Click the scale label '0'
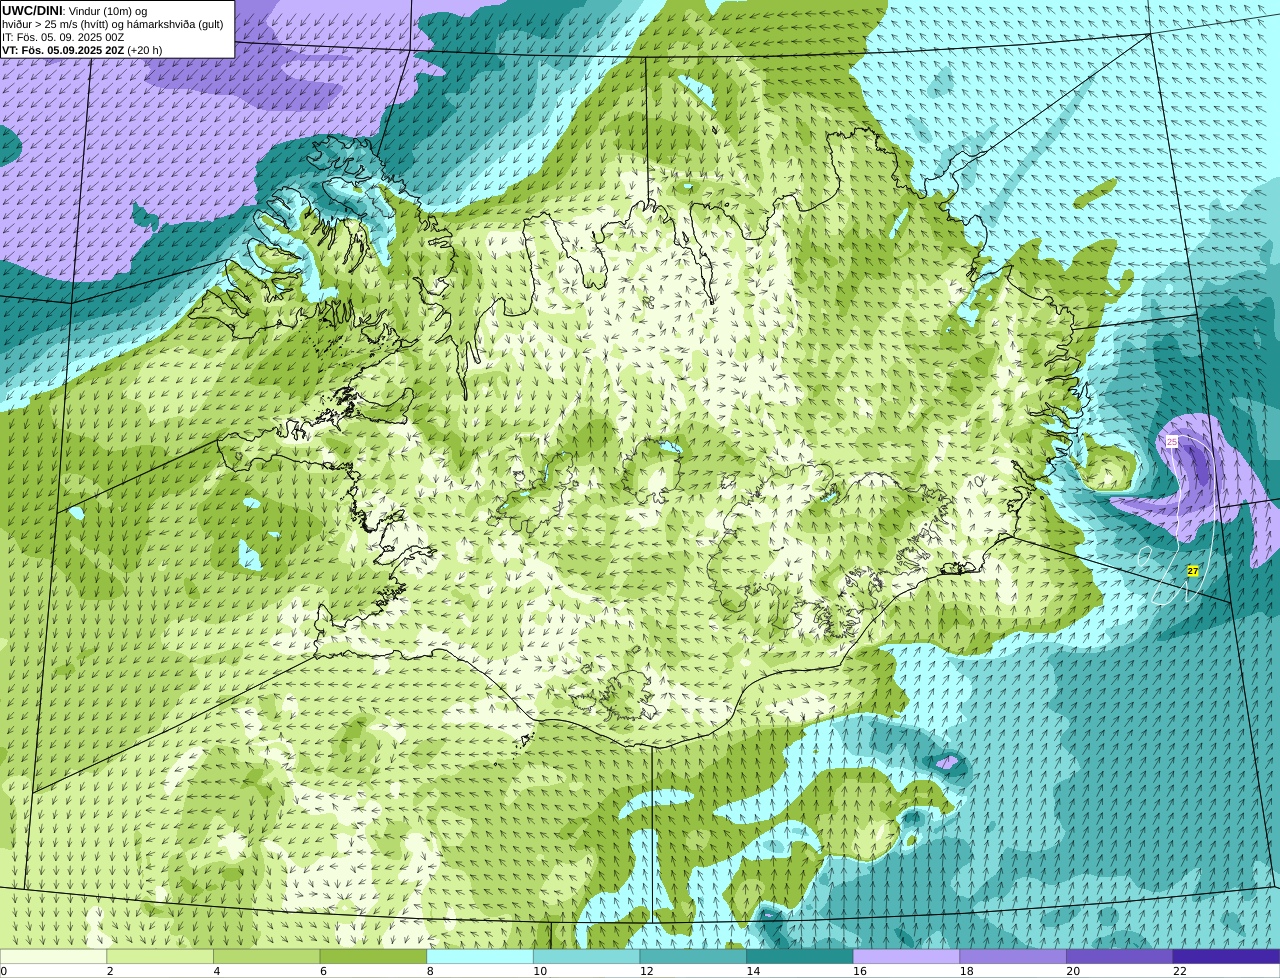1280x978 pixels. point(4,971)
